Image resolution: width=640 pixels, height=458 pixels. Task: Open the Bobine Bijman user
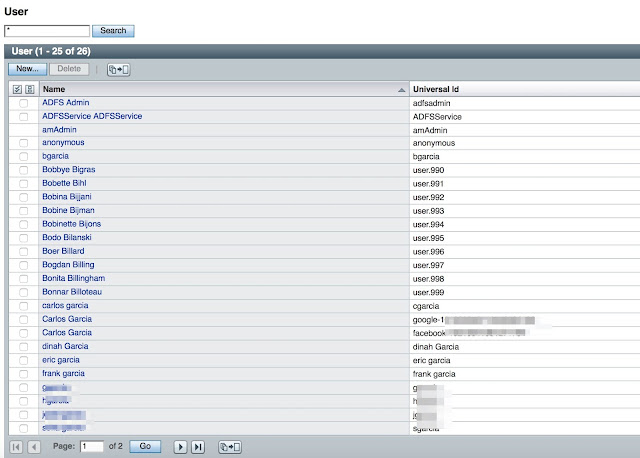[x=68, y=210]
